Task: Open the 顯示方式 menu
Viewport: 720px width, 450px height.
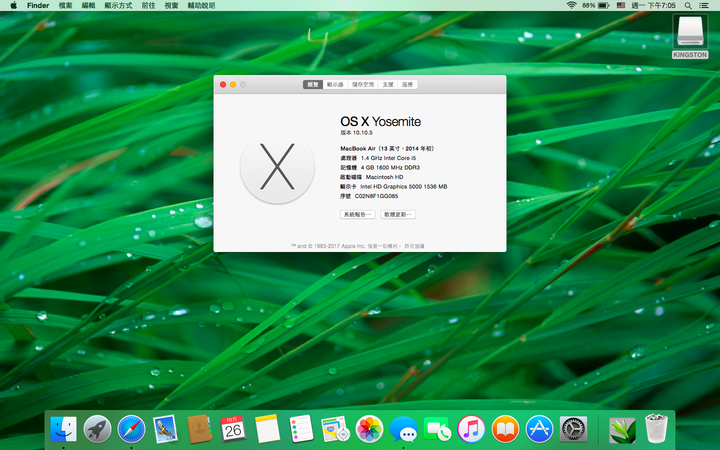Action: pos(118,6)
